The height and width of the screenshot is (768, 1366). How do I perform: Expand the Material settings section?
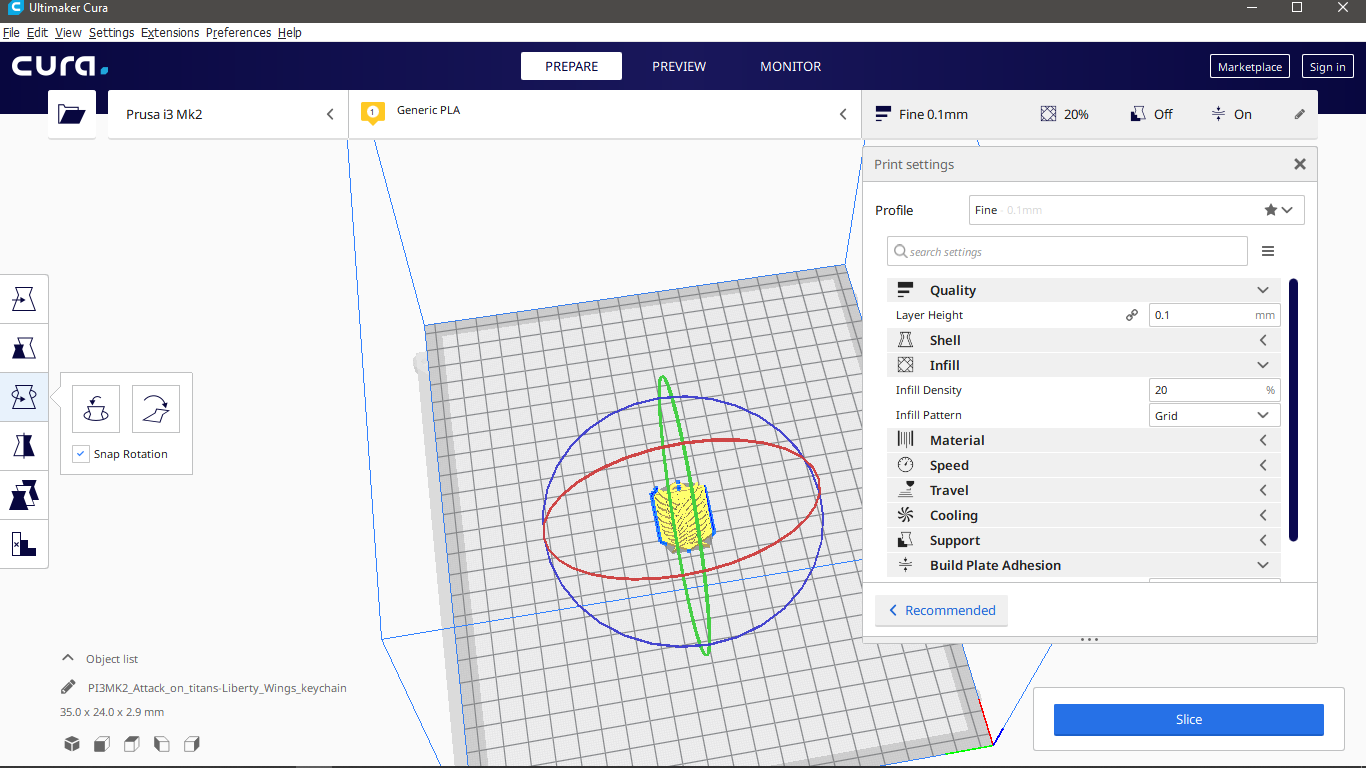pyautogui.click(x=1083, y=440)
